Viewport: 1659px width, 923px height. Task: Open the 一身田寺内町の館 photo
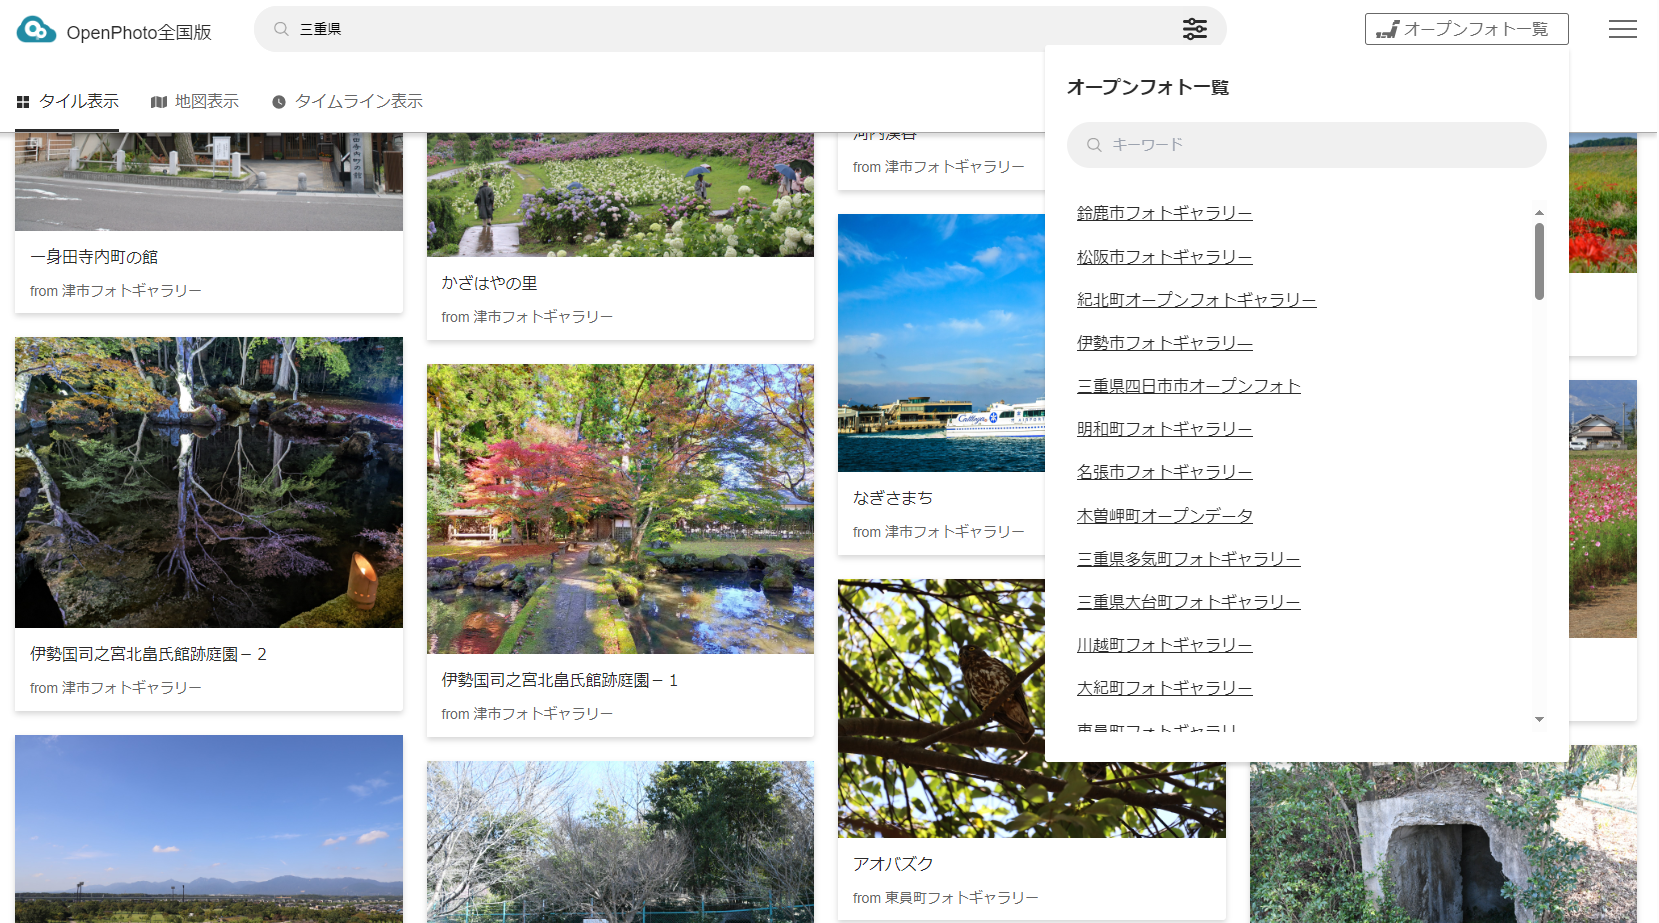[209, 182]
